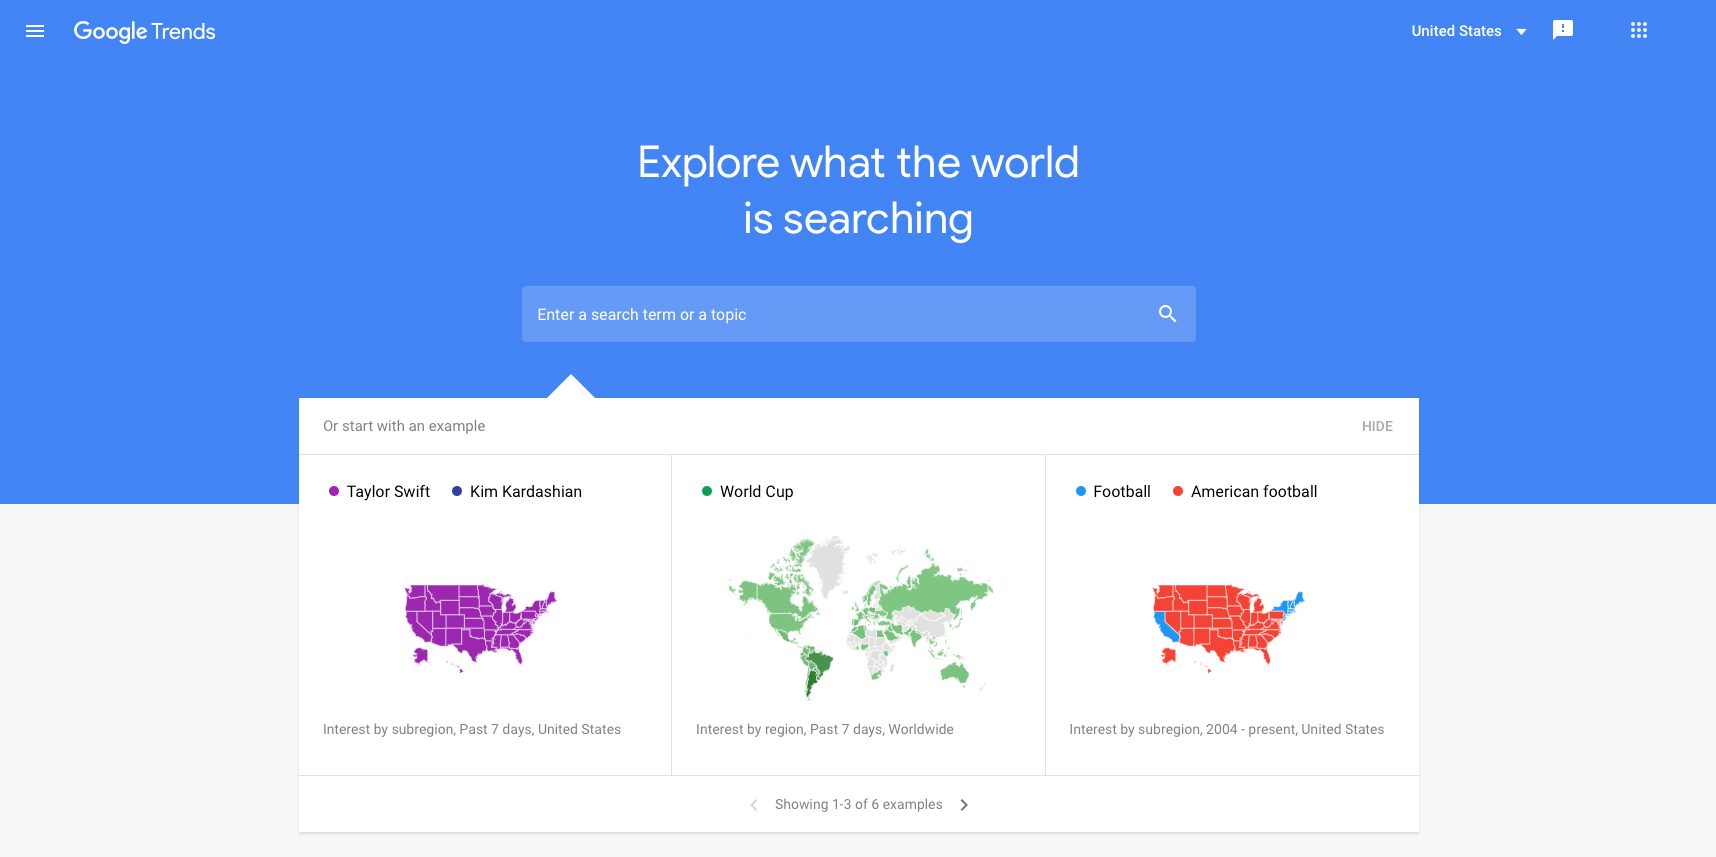Go back to the previous examples
The image size is (1716, 857).
pos(753,804)
